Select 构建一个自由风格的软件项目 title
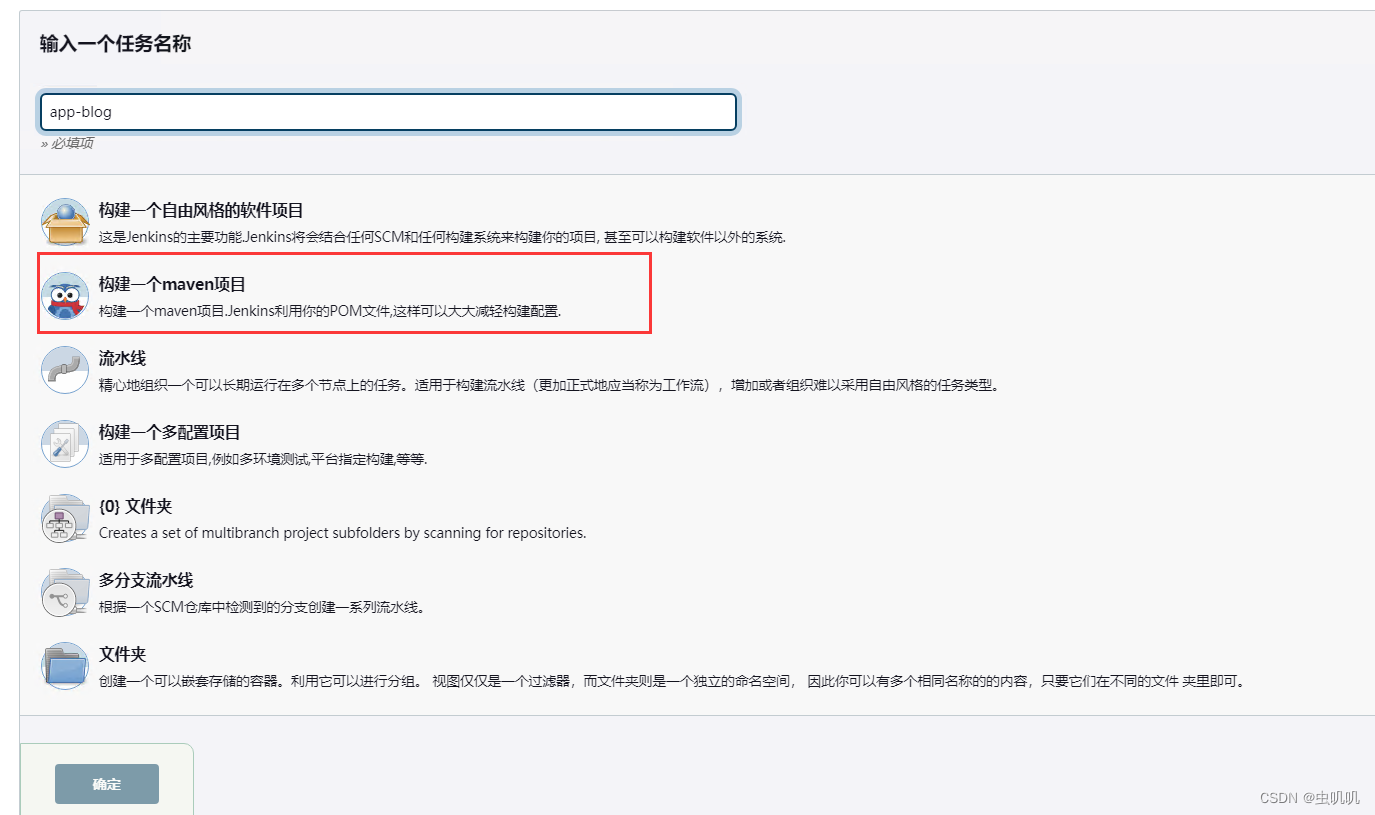This screenshot has height=815, width=1375. [x=201, y=211]
